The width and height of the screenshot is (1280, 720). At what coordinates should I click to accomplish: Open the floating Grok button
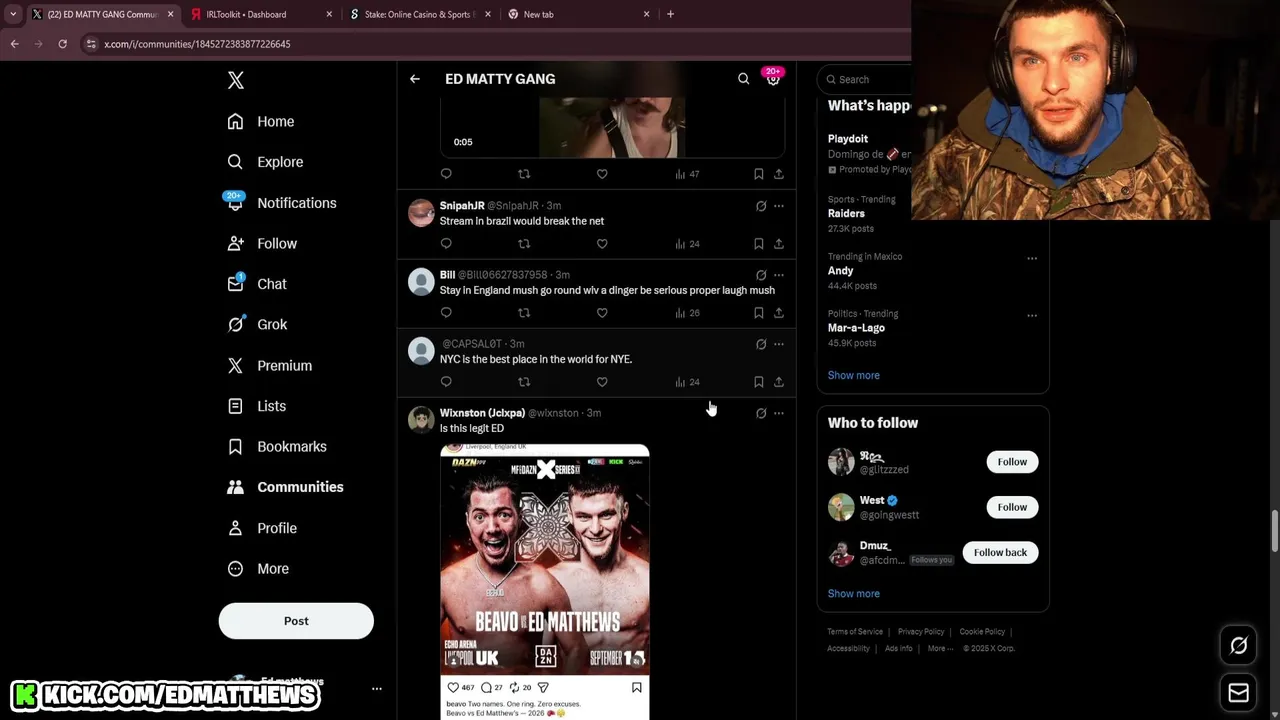click(x=1238, y=646)
